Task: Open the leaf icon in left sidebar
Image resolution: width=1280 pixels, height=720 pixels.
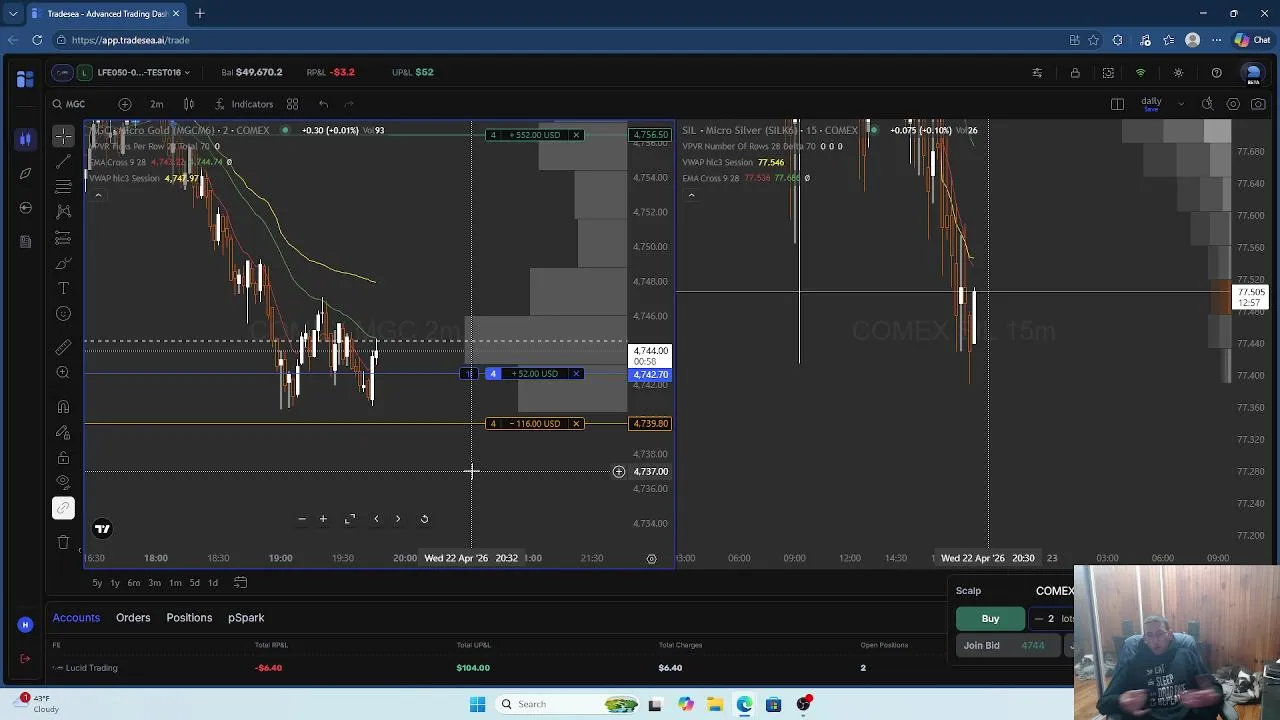Action: [25, 173]
